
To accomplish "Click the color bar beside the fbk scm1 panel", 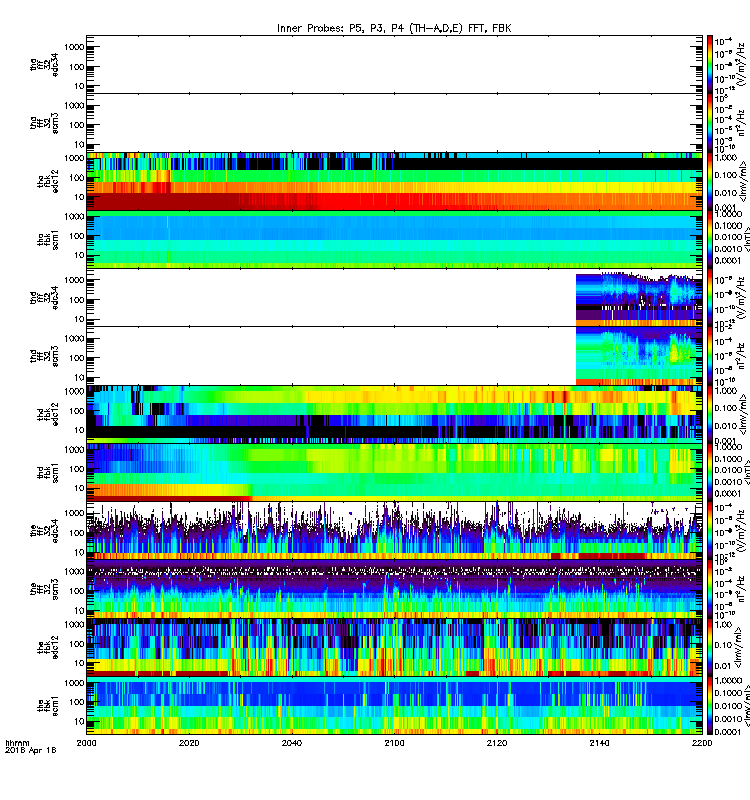I will pos(709,706).
